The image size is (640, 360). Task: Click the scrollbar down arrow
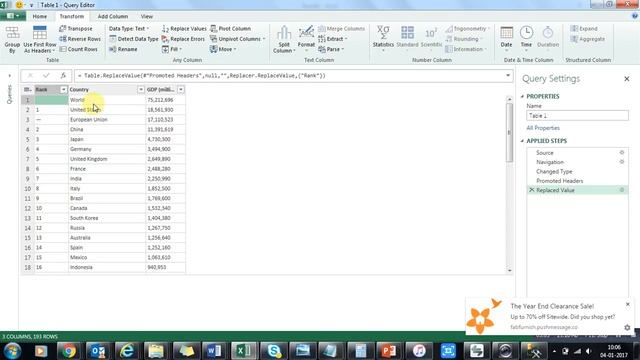(x=509, y=270)
